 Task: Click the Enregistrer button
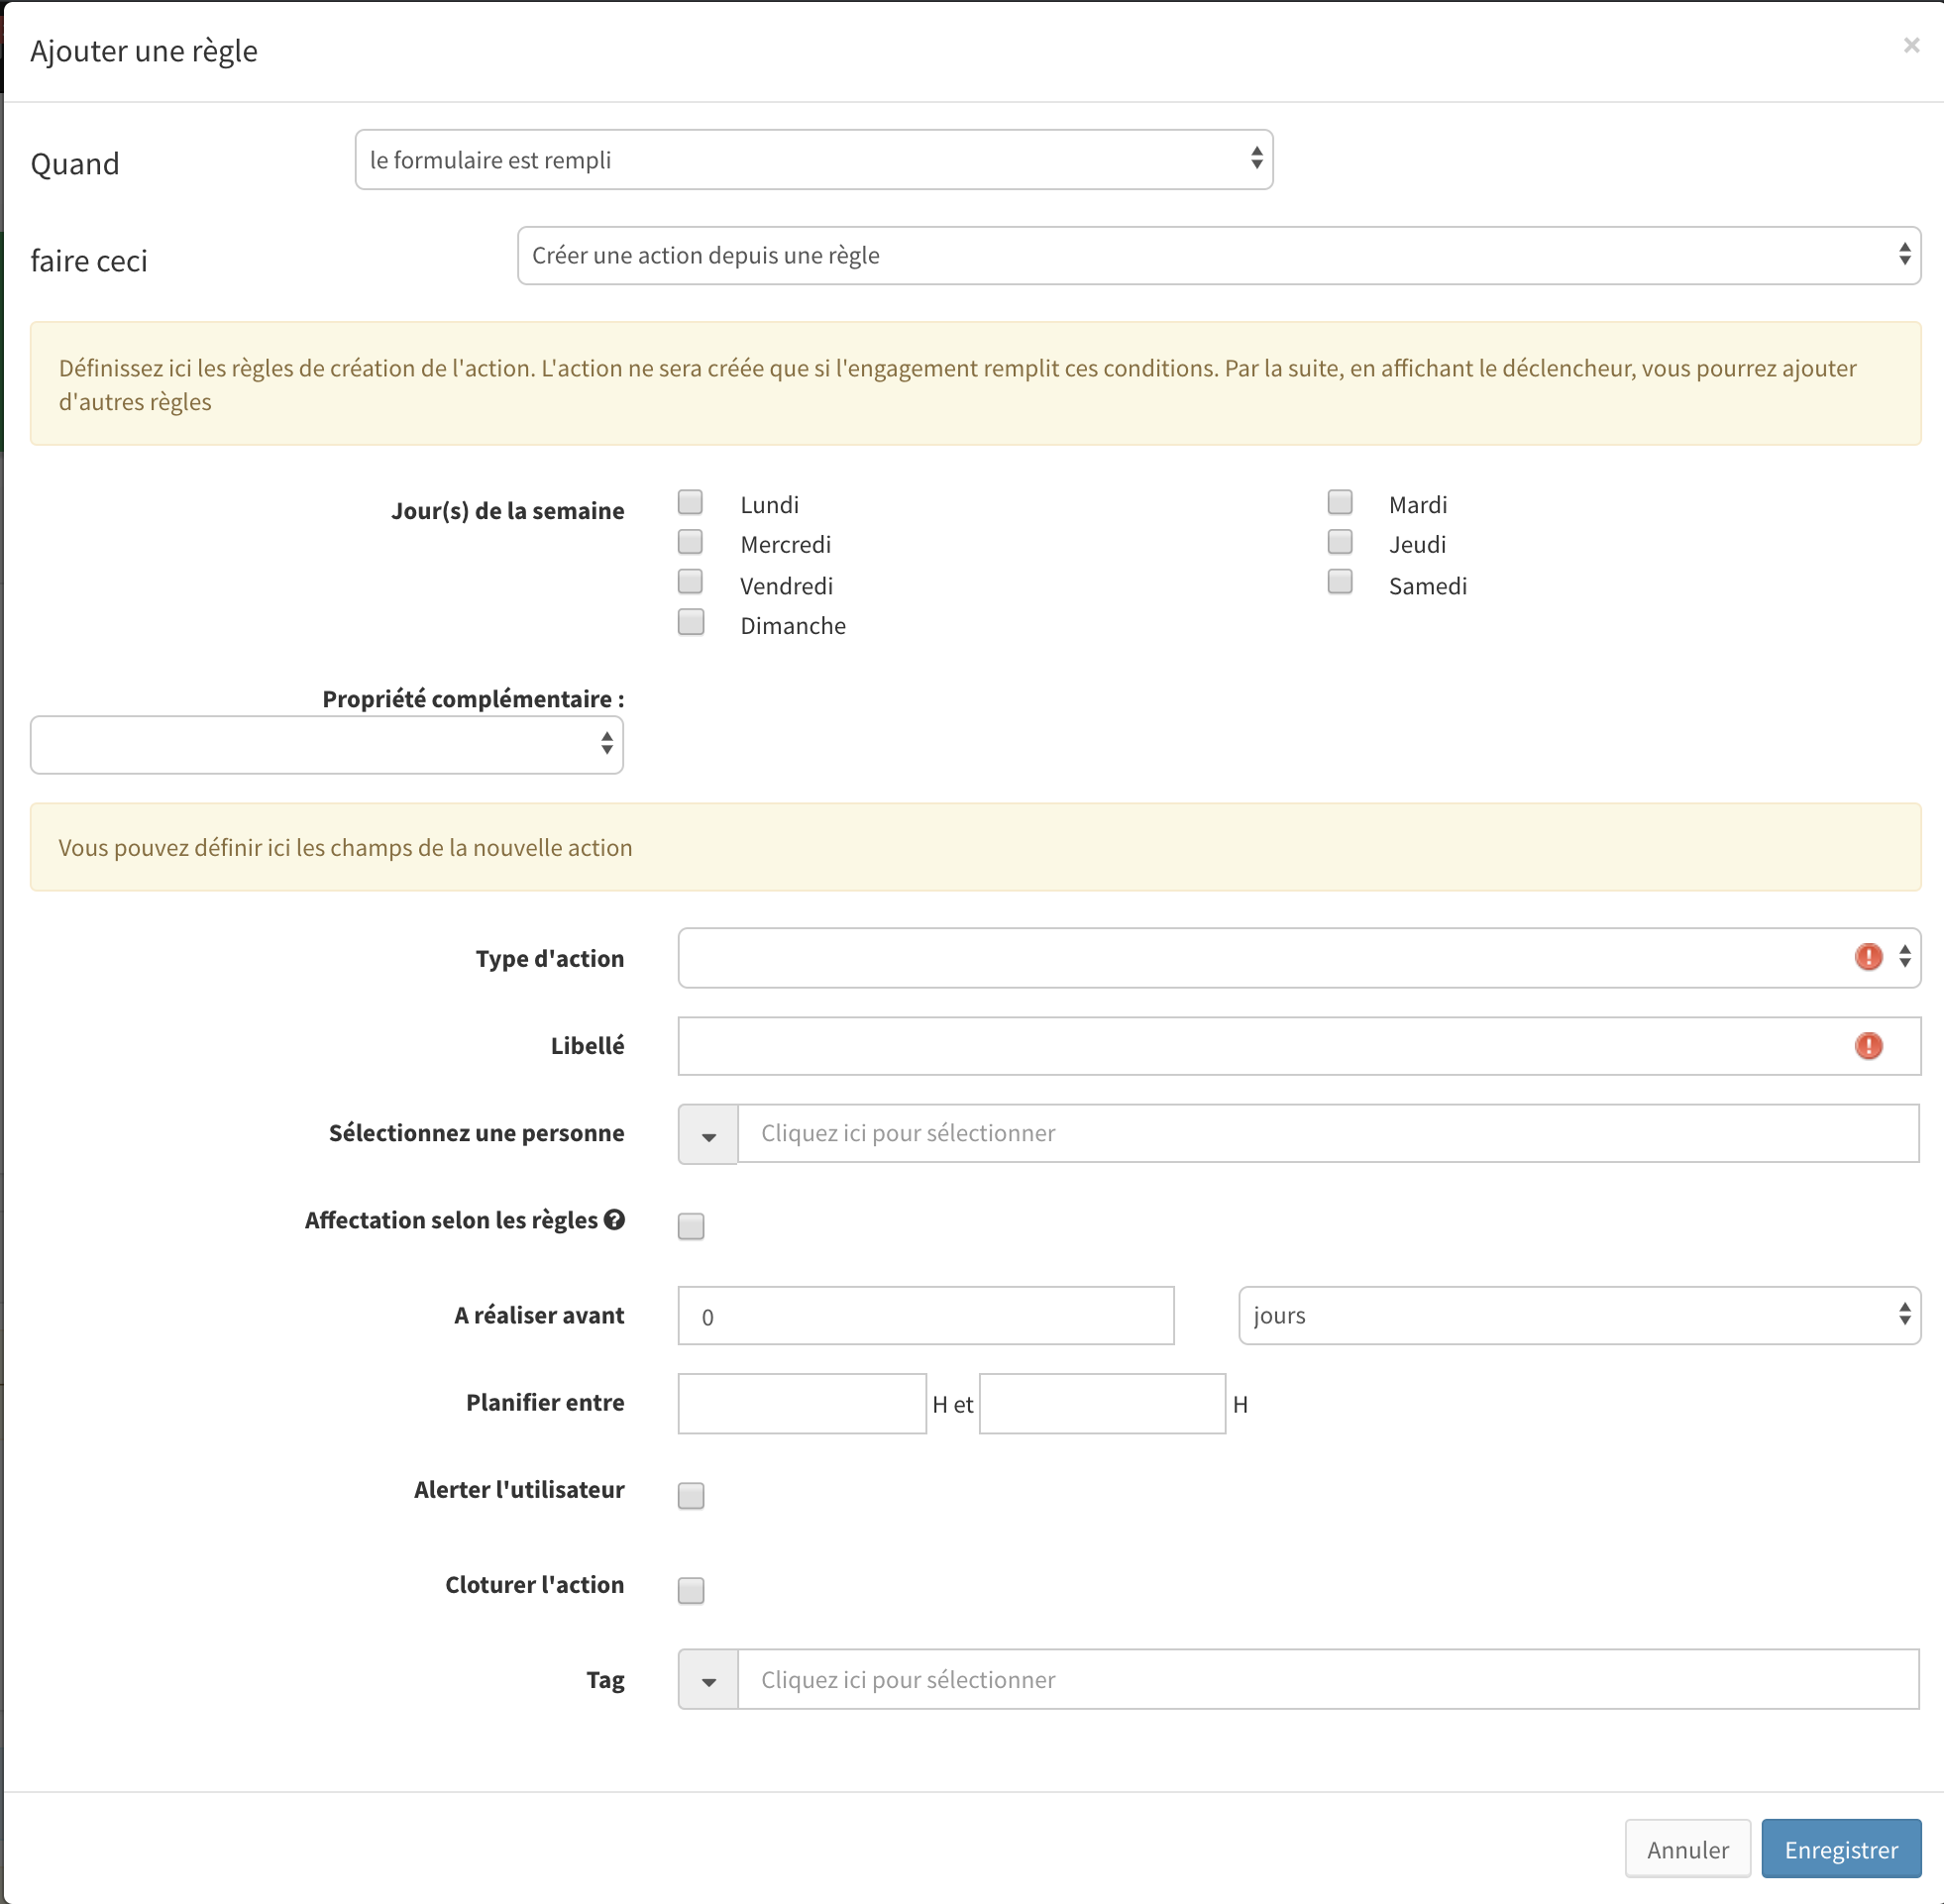click(1840, 1849)
